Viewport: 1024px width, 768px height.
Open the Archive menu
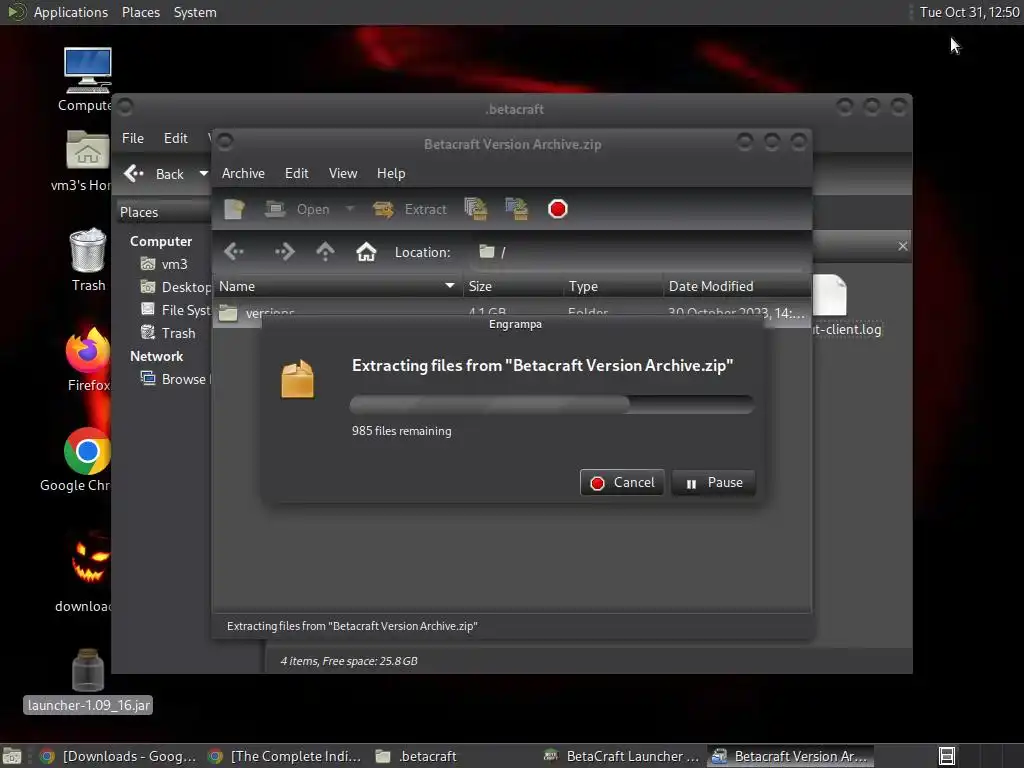(243, 173)
